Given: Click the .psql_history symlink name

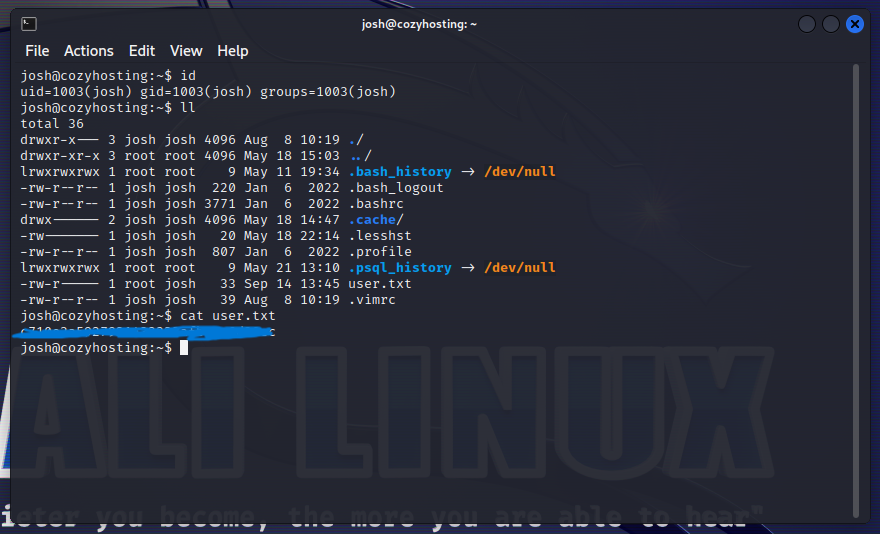Looking at the screenshot, I should coord(400,268).
